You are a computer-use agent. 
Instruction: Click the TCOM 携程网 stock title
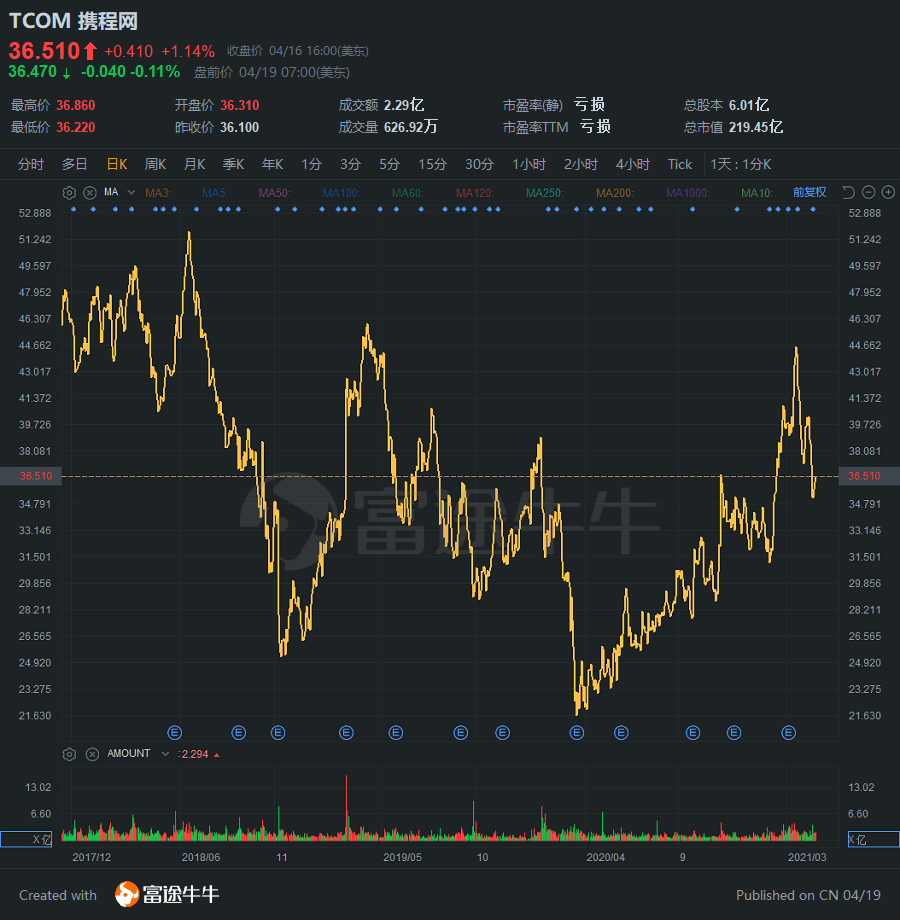tap(73, 21)
